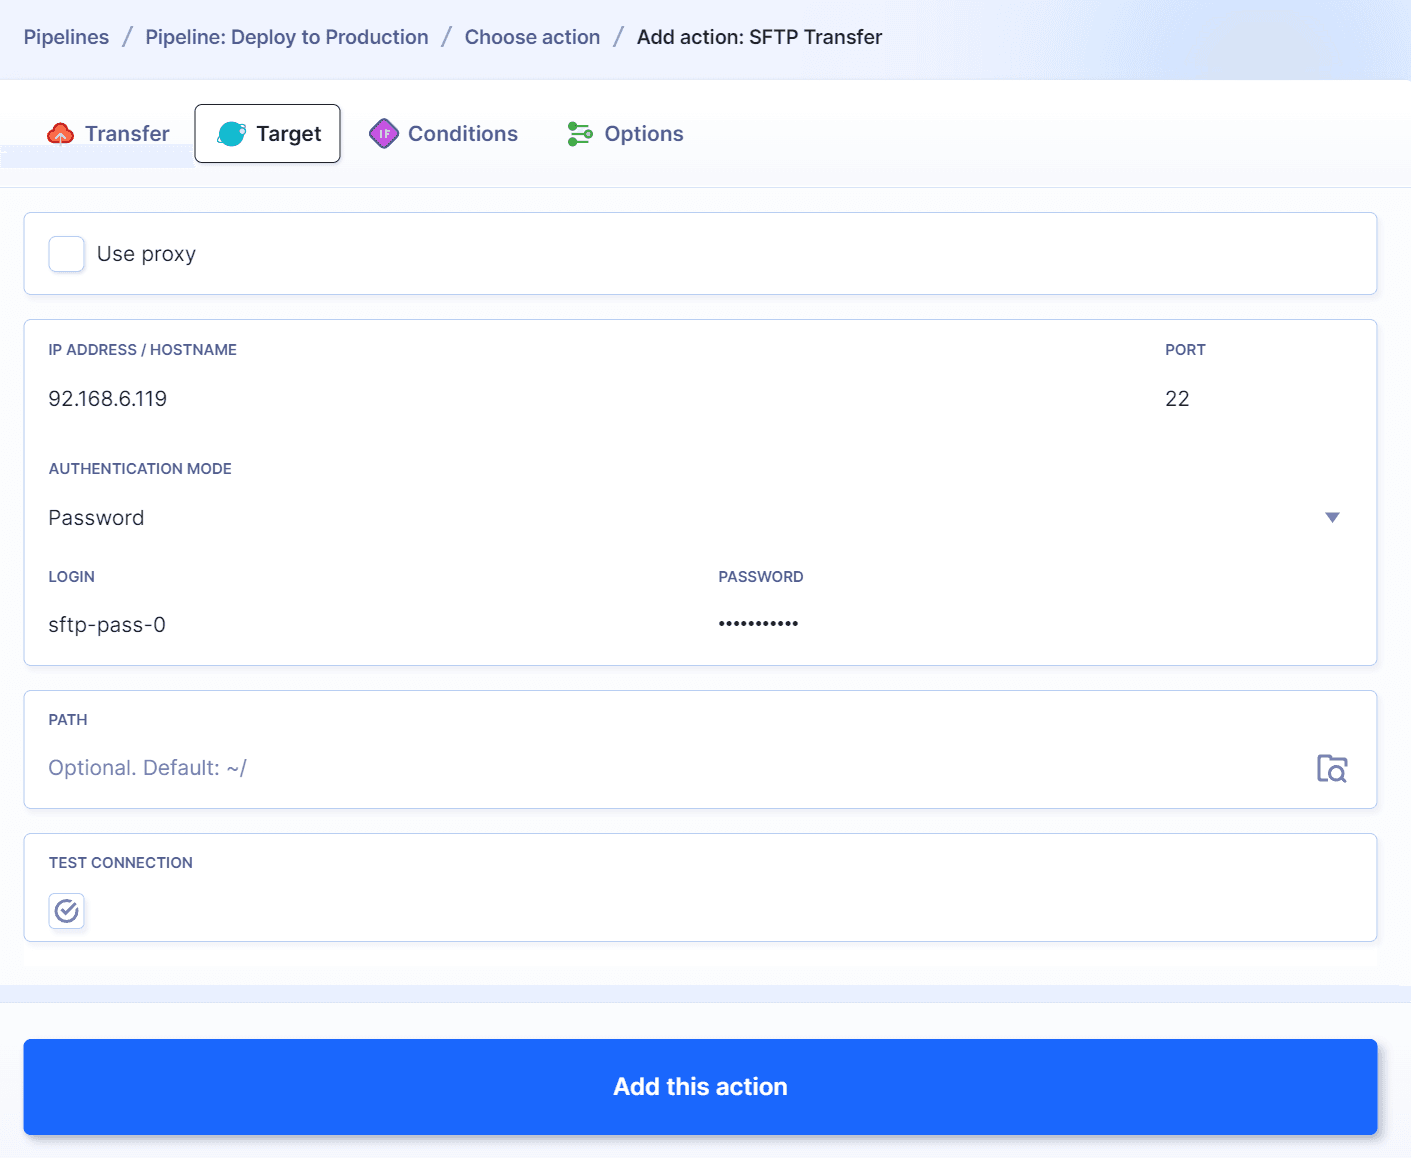The width and height of the screenshot is (1411, 1158).
Task: Check Use proxy for the SFTP connection
Action: [x=66, y=254]
